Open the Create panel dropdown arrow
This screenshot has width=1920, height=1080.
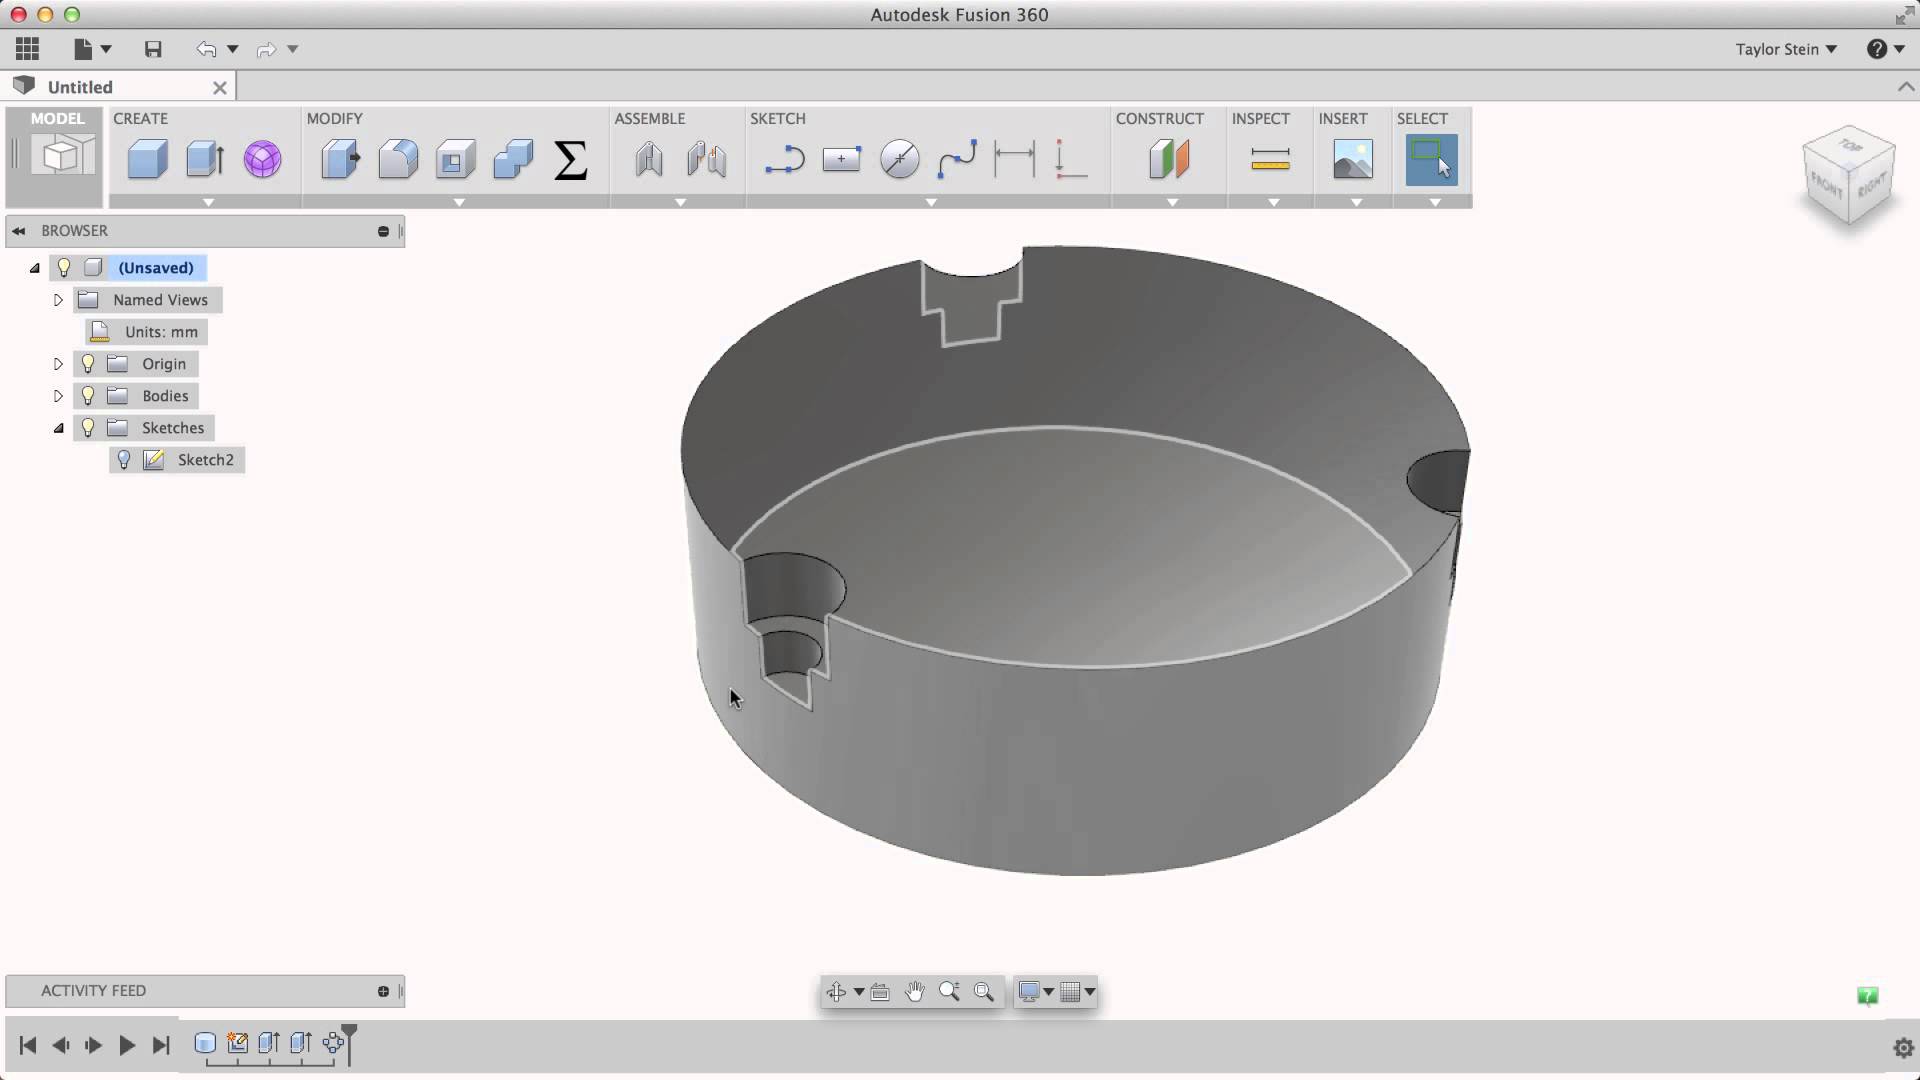coord(207,202)
